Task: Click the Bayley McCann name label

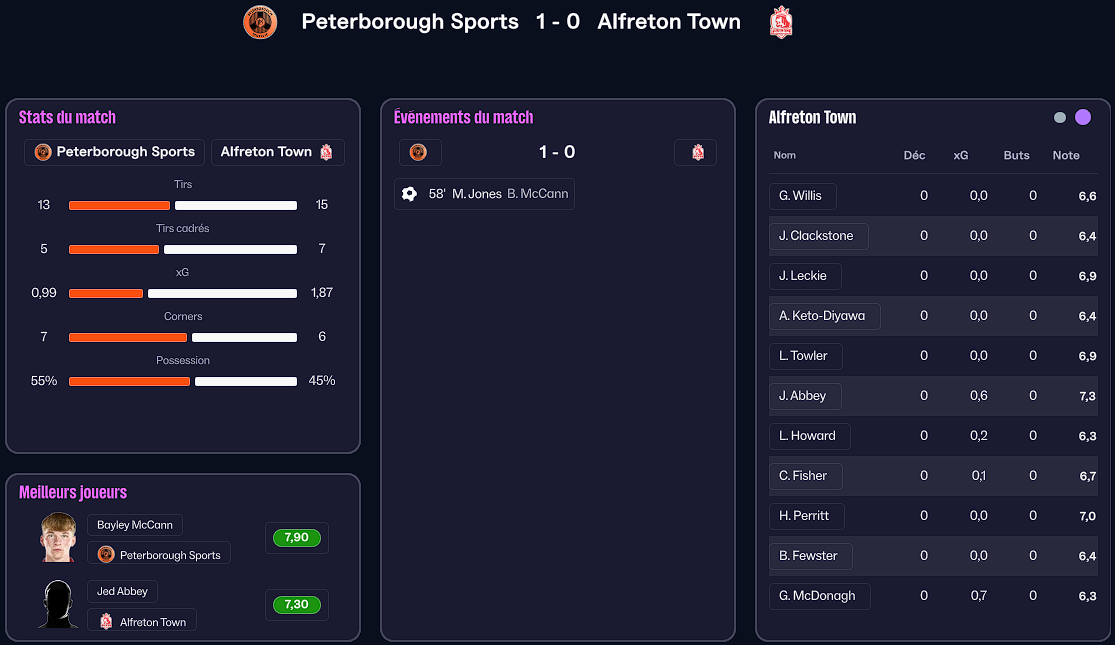Action: 135,525
